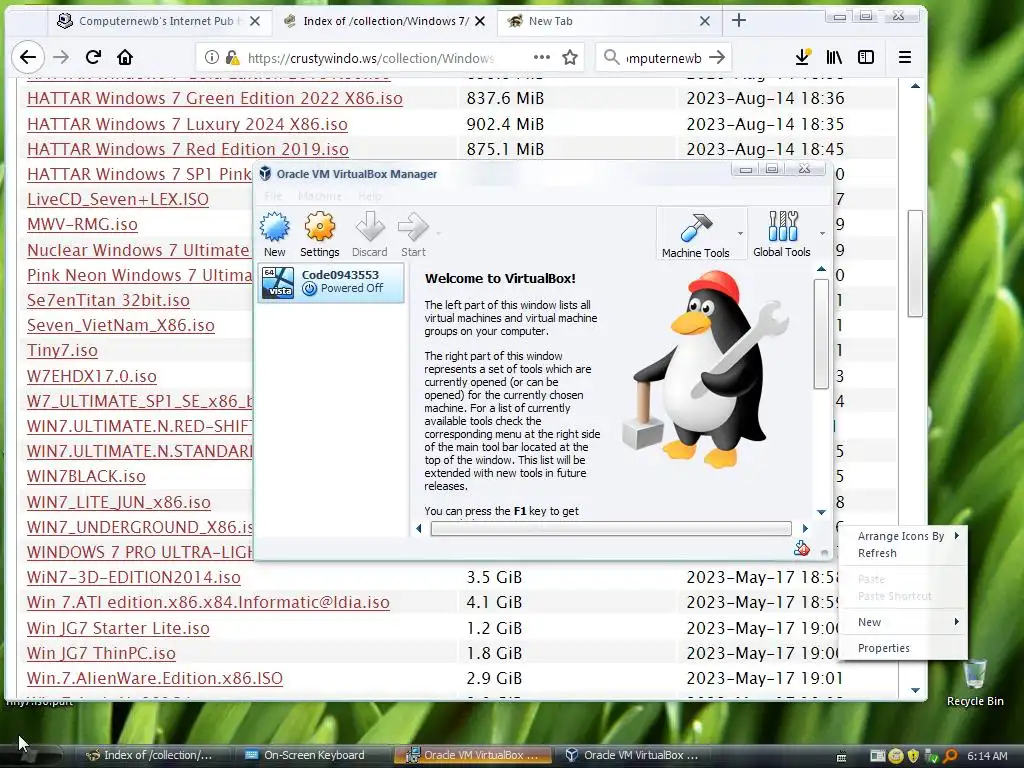Click the VirtualBox welcome pane horizontal scrollbar
The height and width of the screenshot is (768, 1024).
611,528
